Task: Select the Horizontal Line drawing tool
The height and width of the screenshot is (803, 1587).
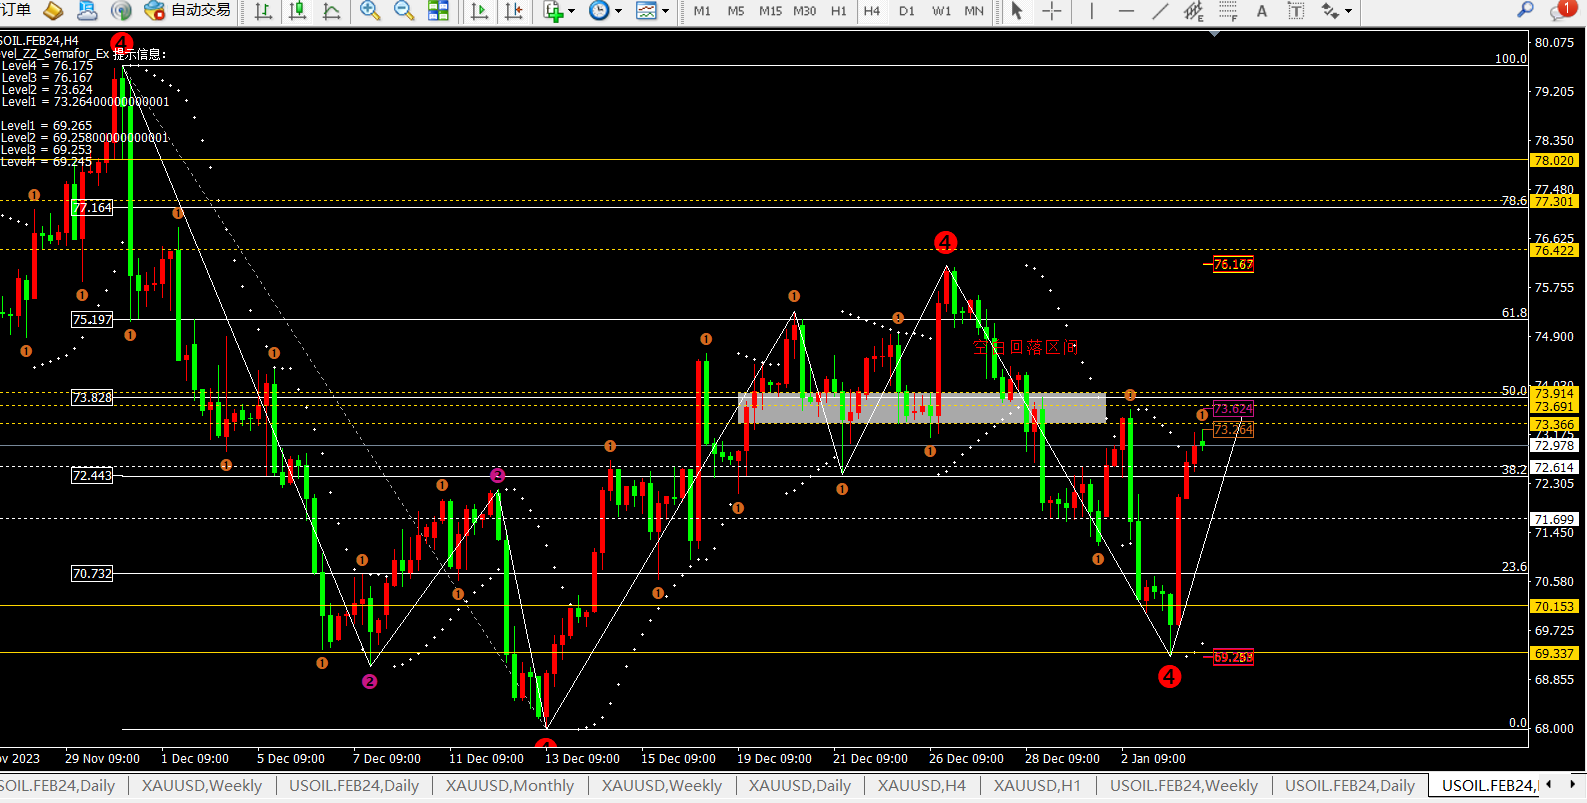Action: (1126, 11)
